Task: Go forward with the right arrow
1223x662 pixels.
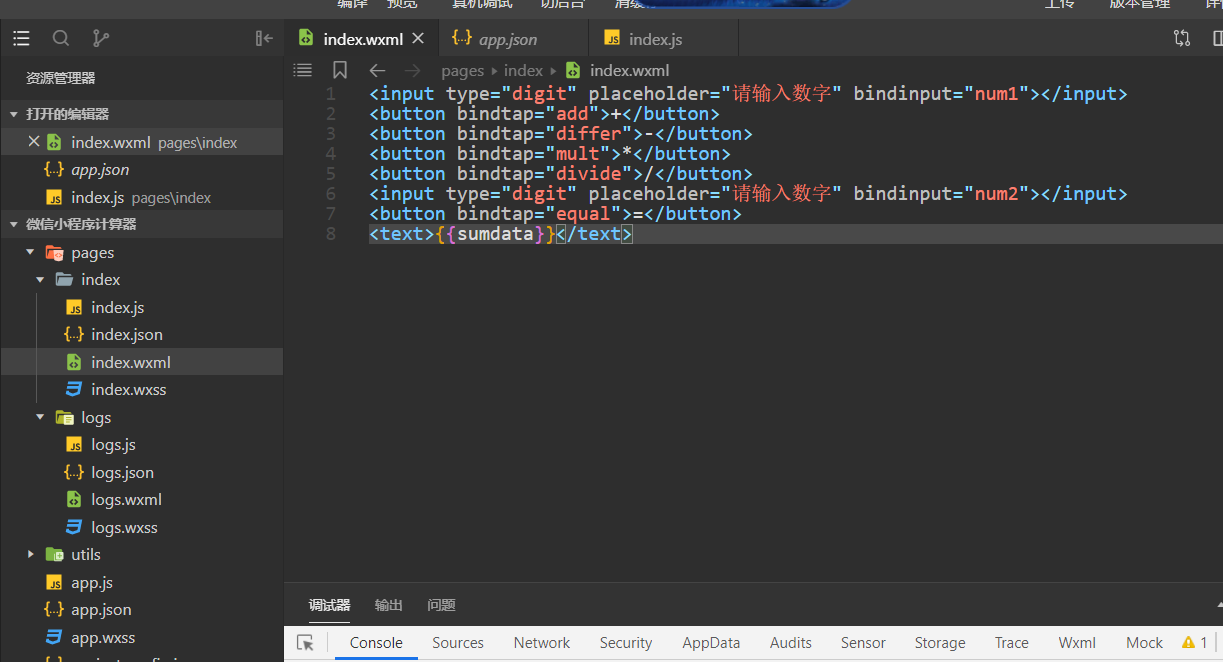Action: [x=412, y=71]
